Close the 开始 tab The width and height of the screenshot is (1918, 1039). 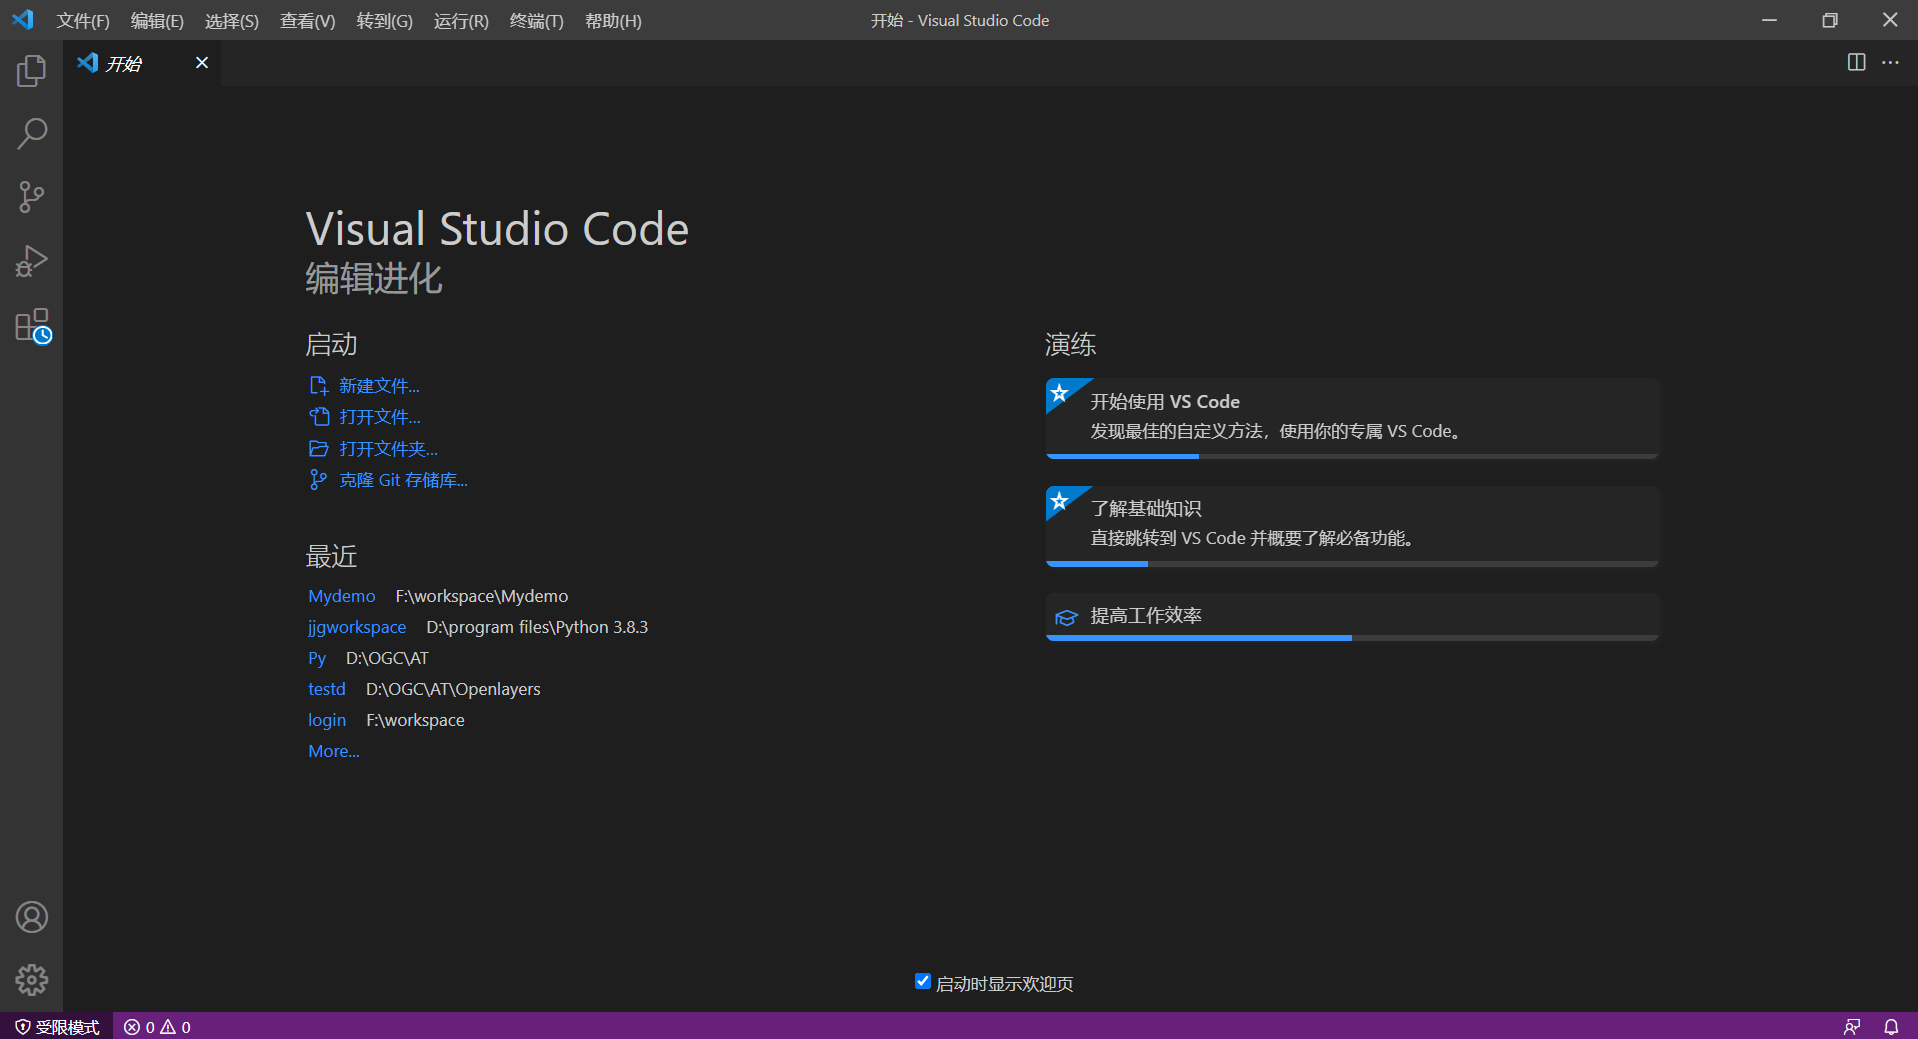click(x=202, y=63)
